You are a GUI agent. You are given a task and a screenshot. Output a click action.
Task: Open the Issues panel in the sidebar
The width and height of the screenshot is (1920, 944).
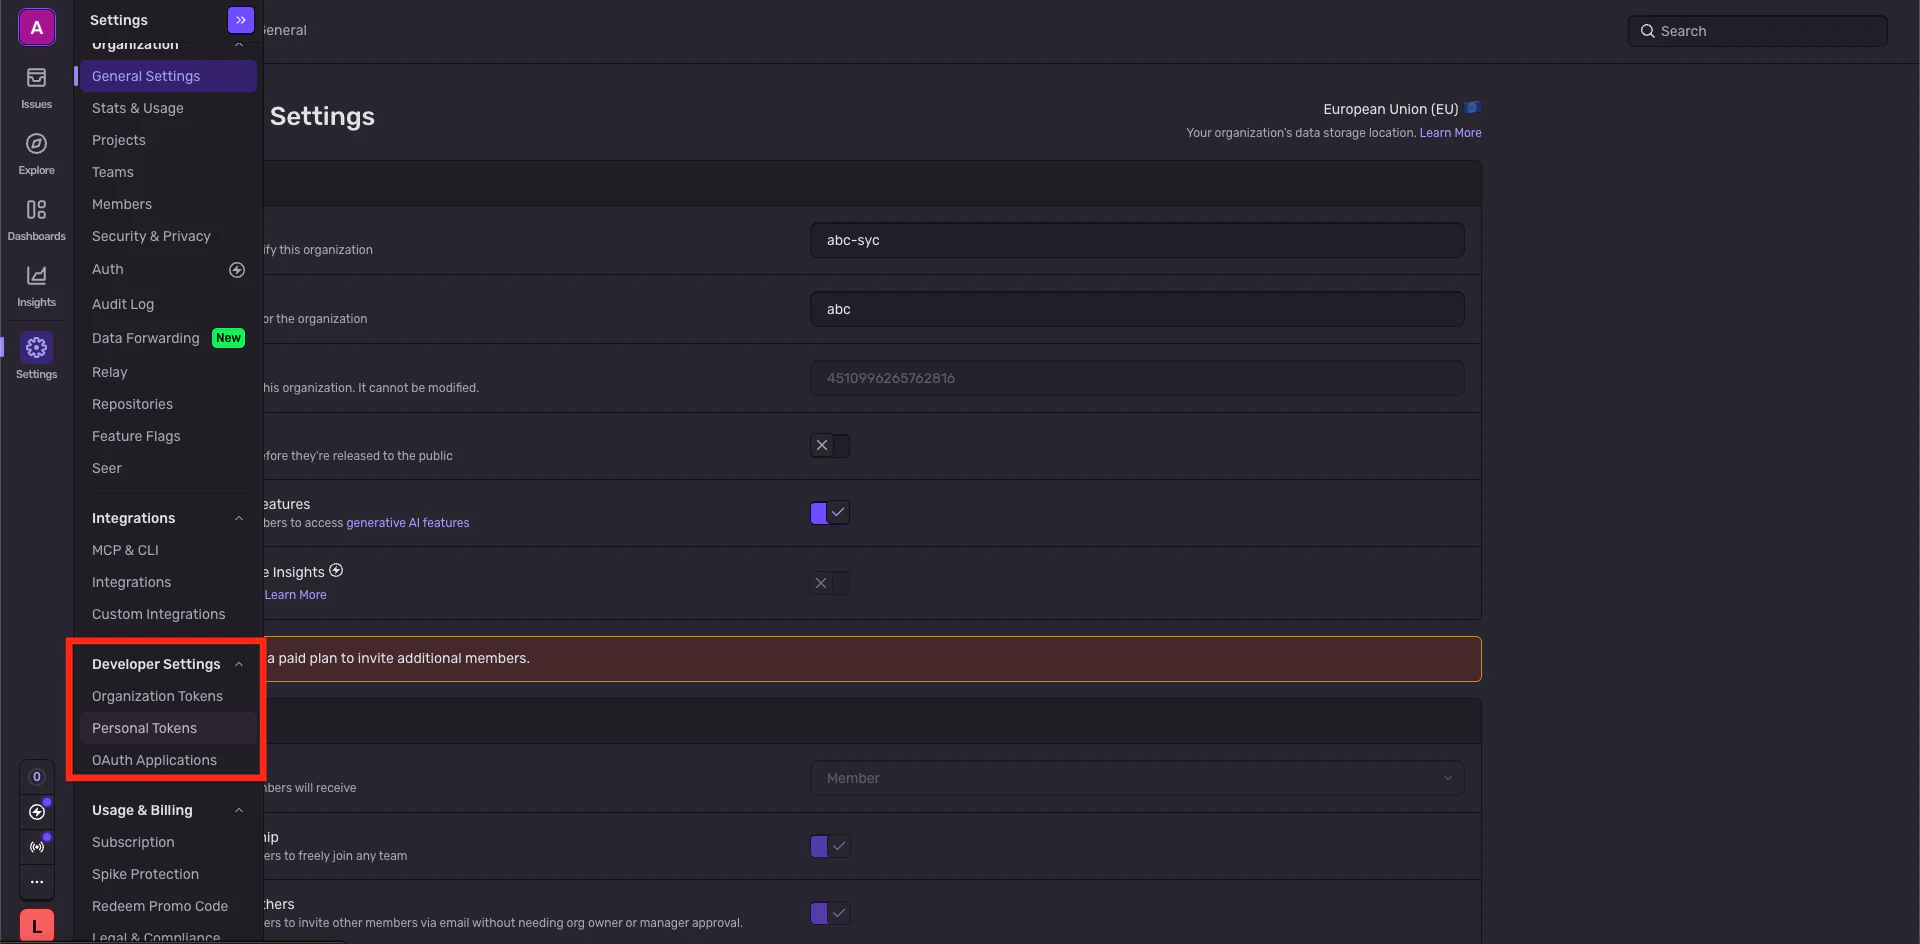coord(36,88)
